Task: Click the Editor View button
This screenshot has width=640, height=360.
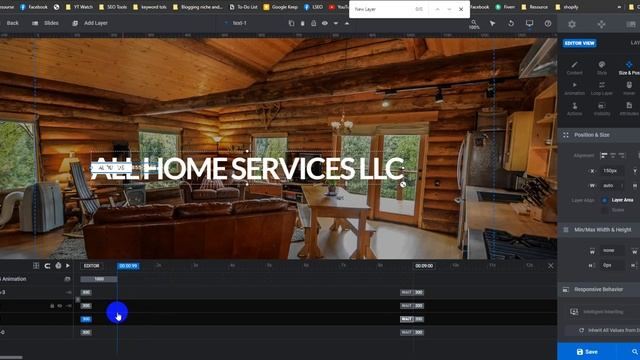Action: (x=580, y=43)
